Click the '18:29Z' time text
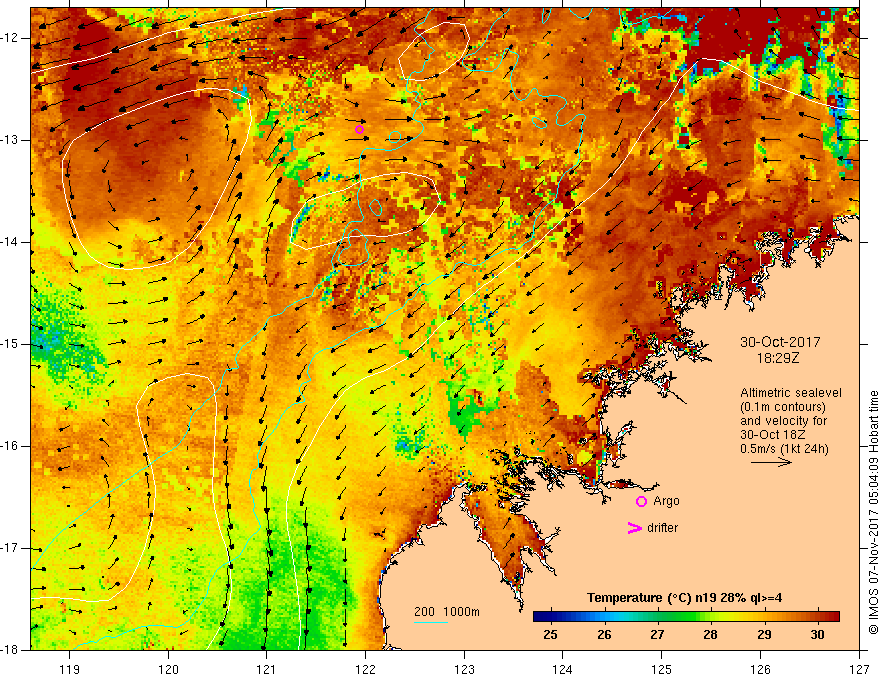 pyautogui.click(x=778, y=358)
